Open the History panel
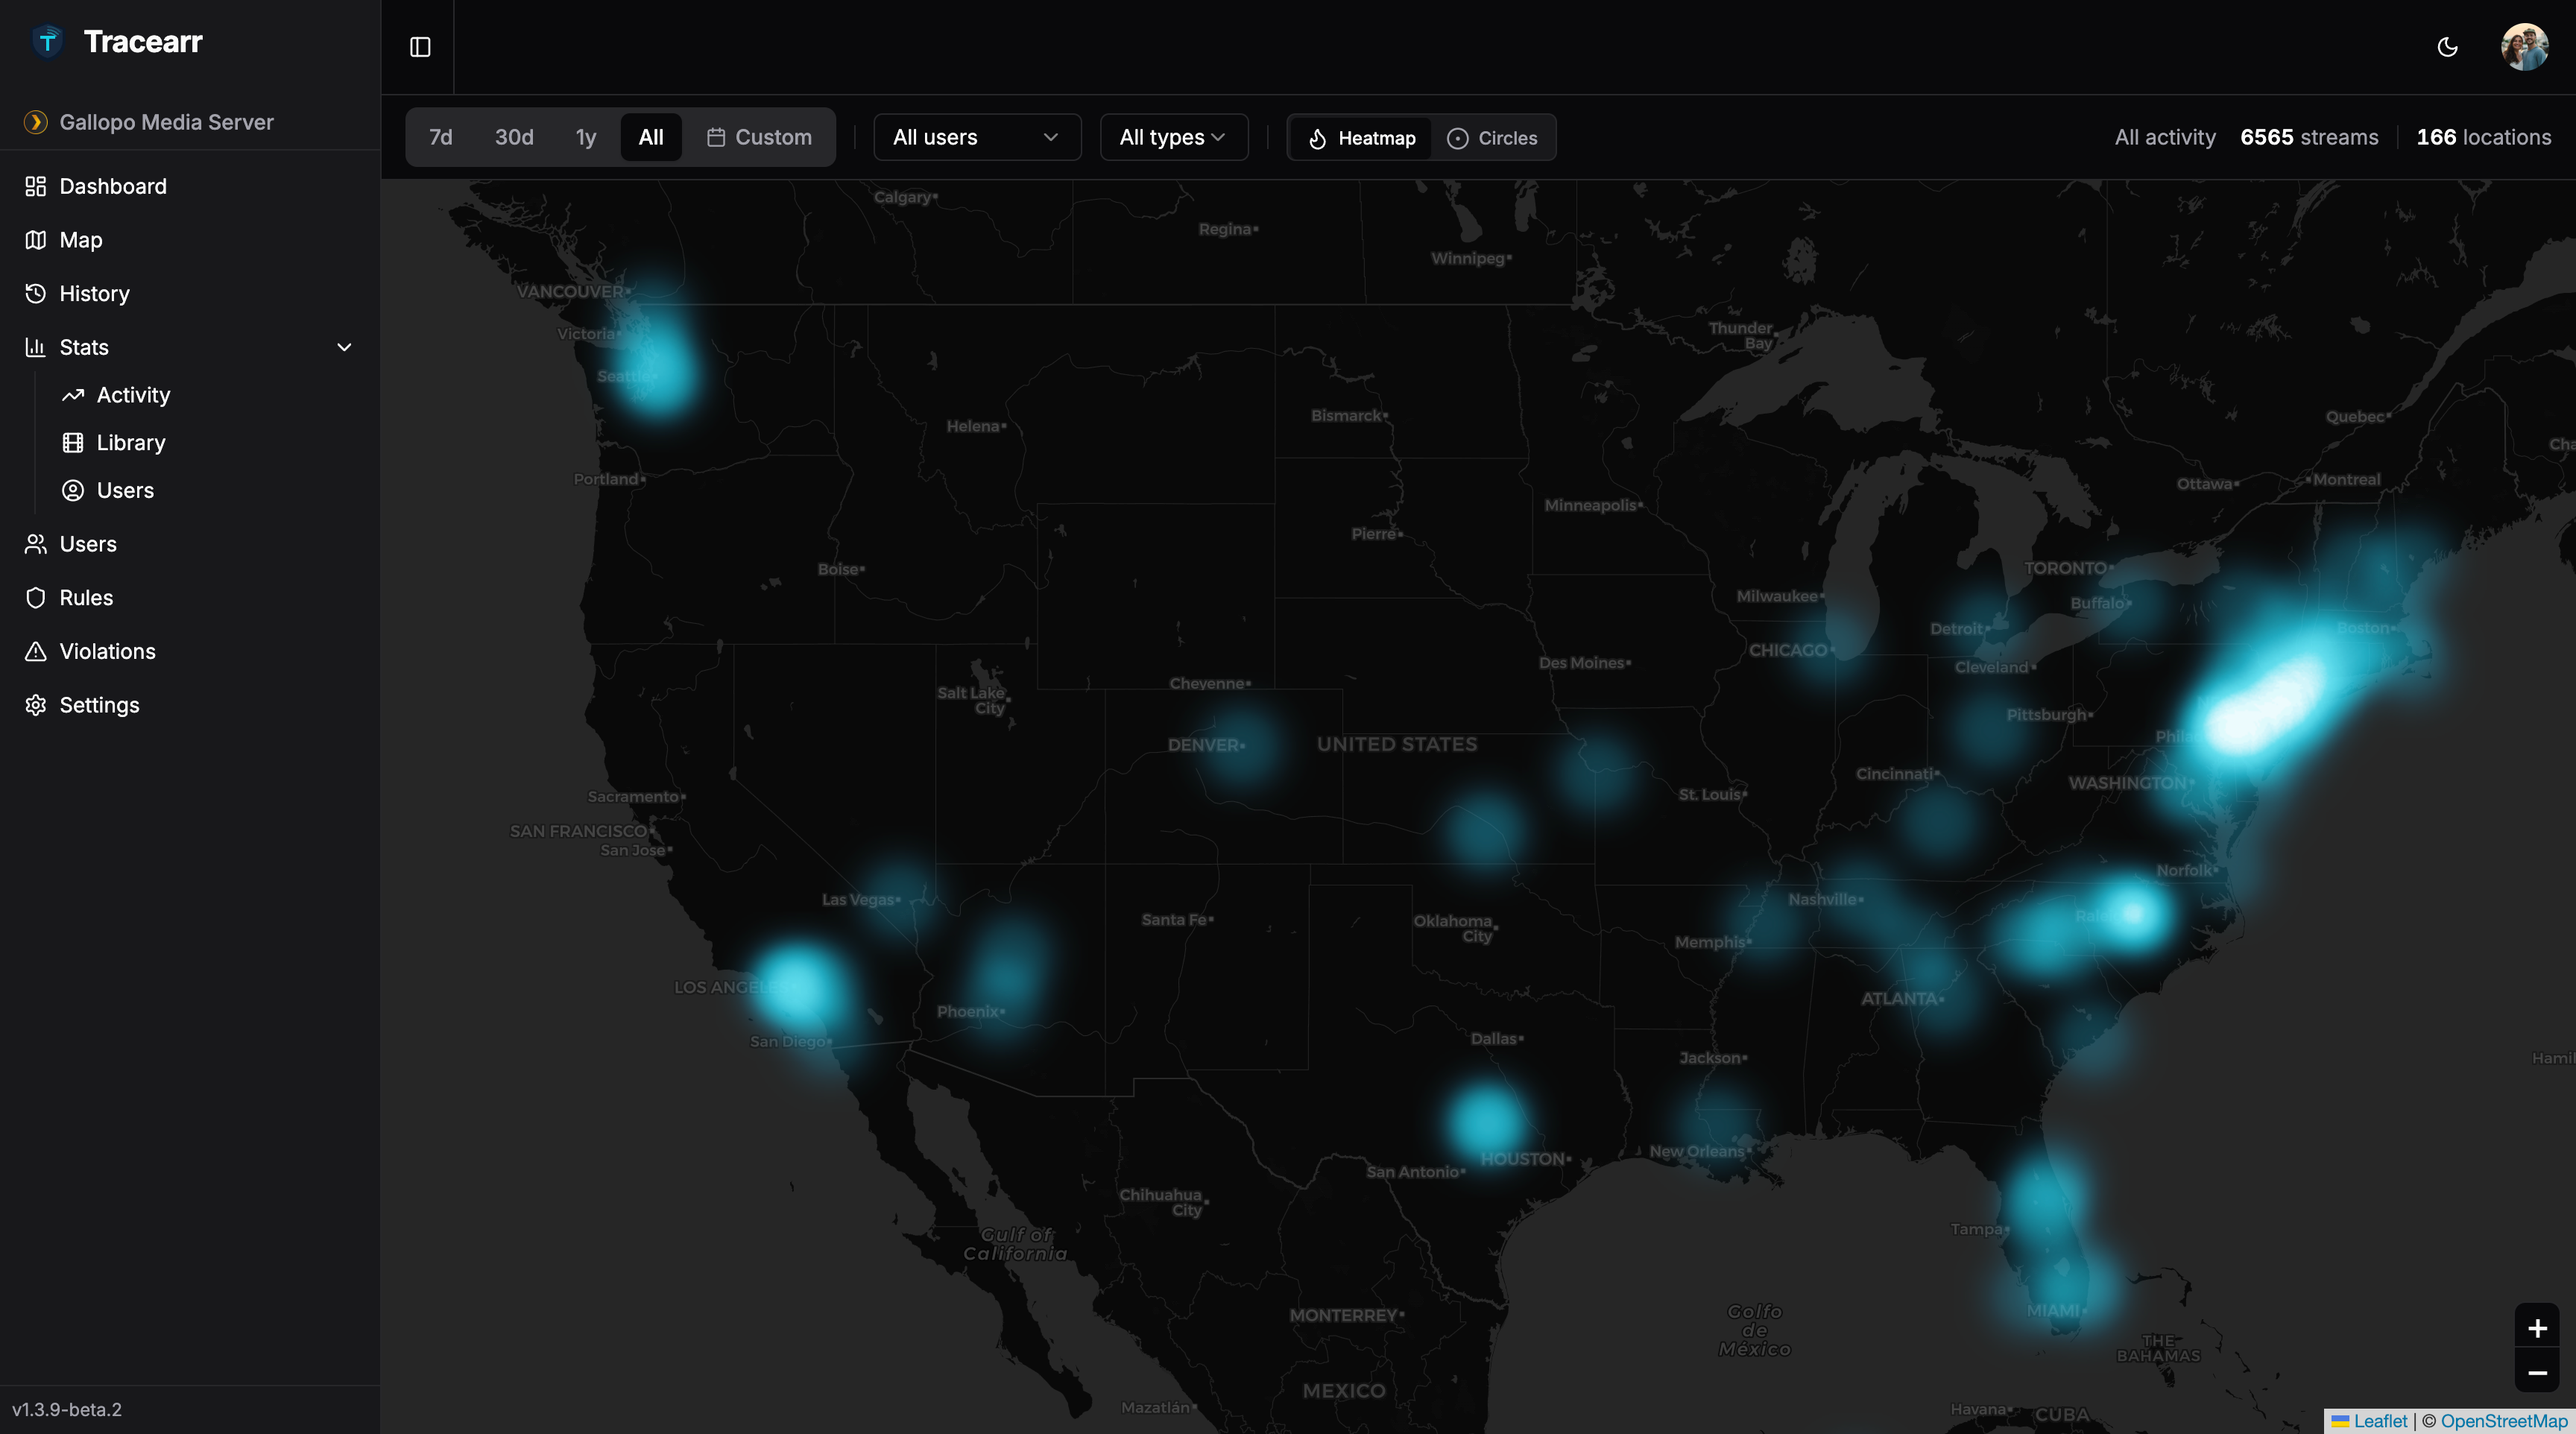Screen dimensions: 2576x1434 (93, 293)
